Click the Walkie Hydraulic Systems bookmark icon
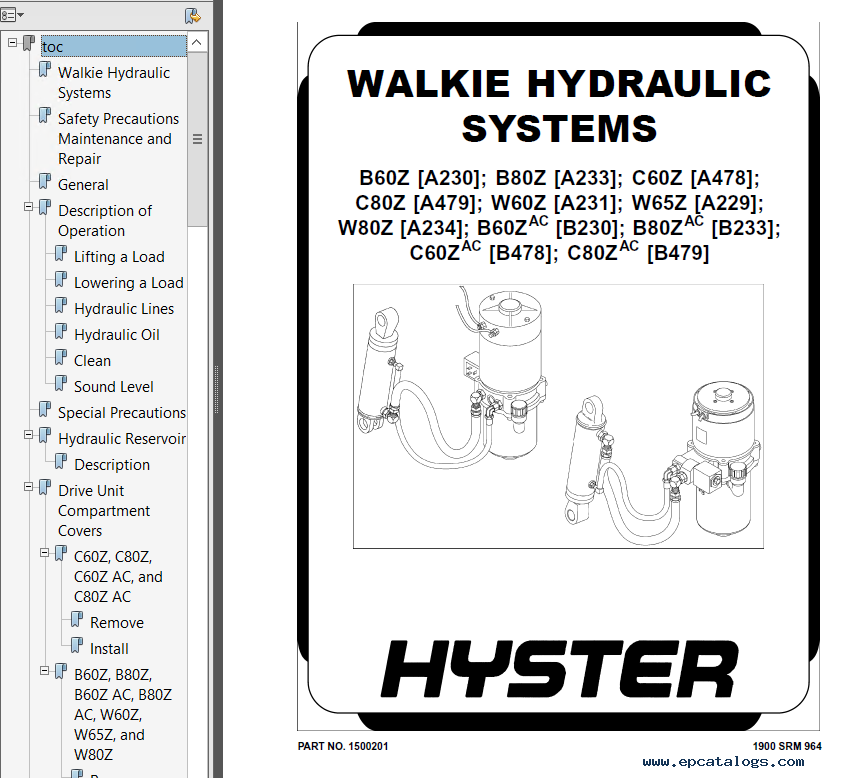 point(45,69)
